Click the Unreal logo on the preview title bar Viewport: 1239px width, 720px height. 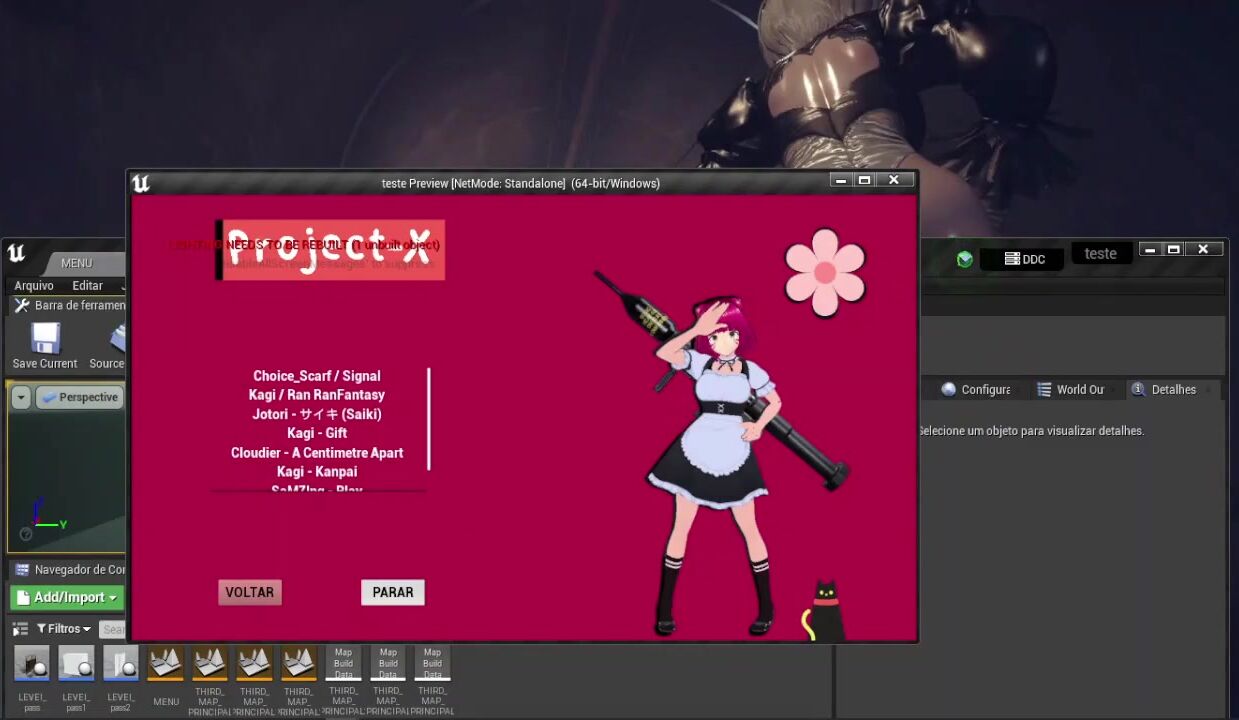(x=141, y=183)
